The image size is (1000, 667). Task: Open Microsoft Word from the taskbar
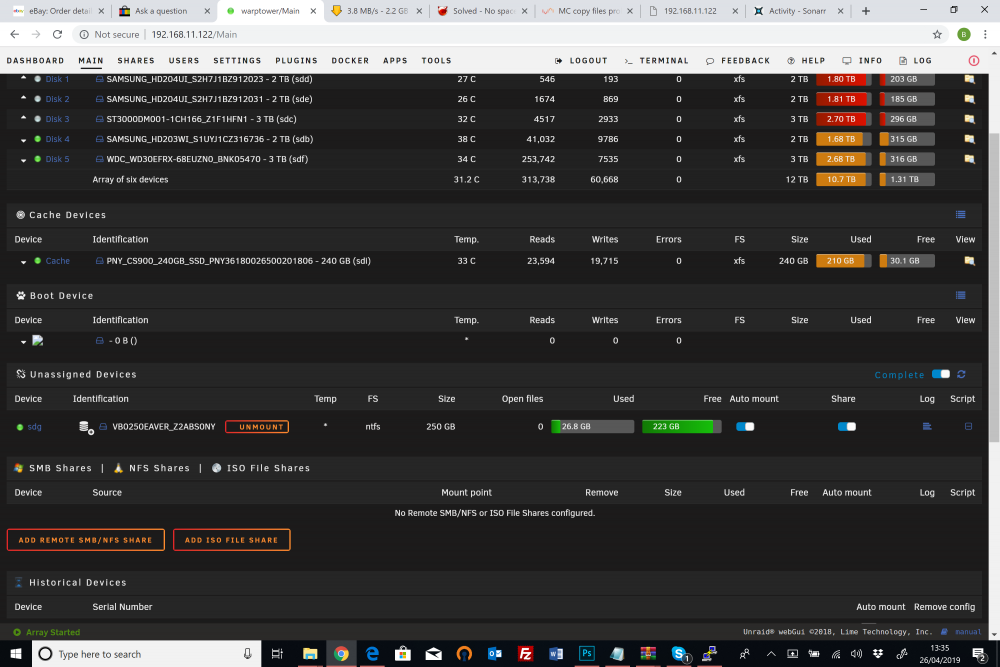coord(555,654)
